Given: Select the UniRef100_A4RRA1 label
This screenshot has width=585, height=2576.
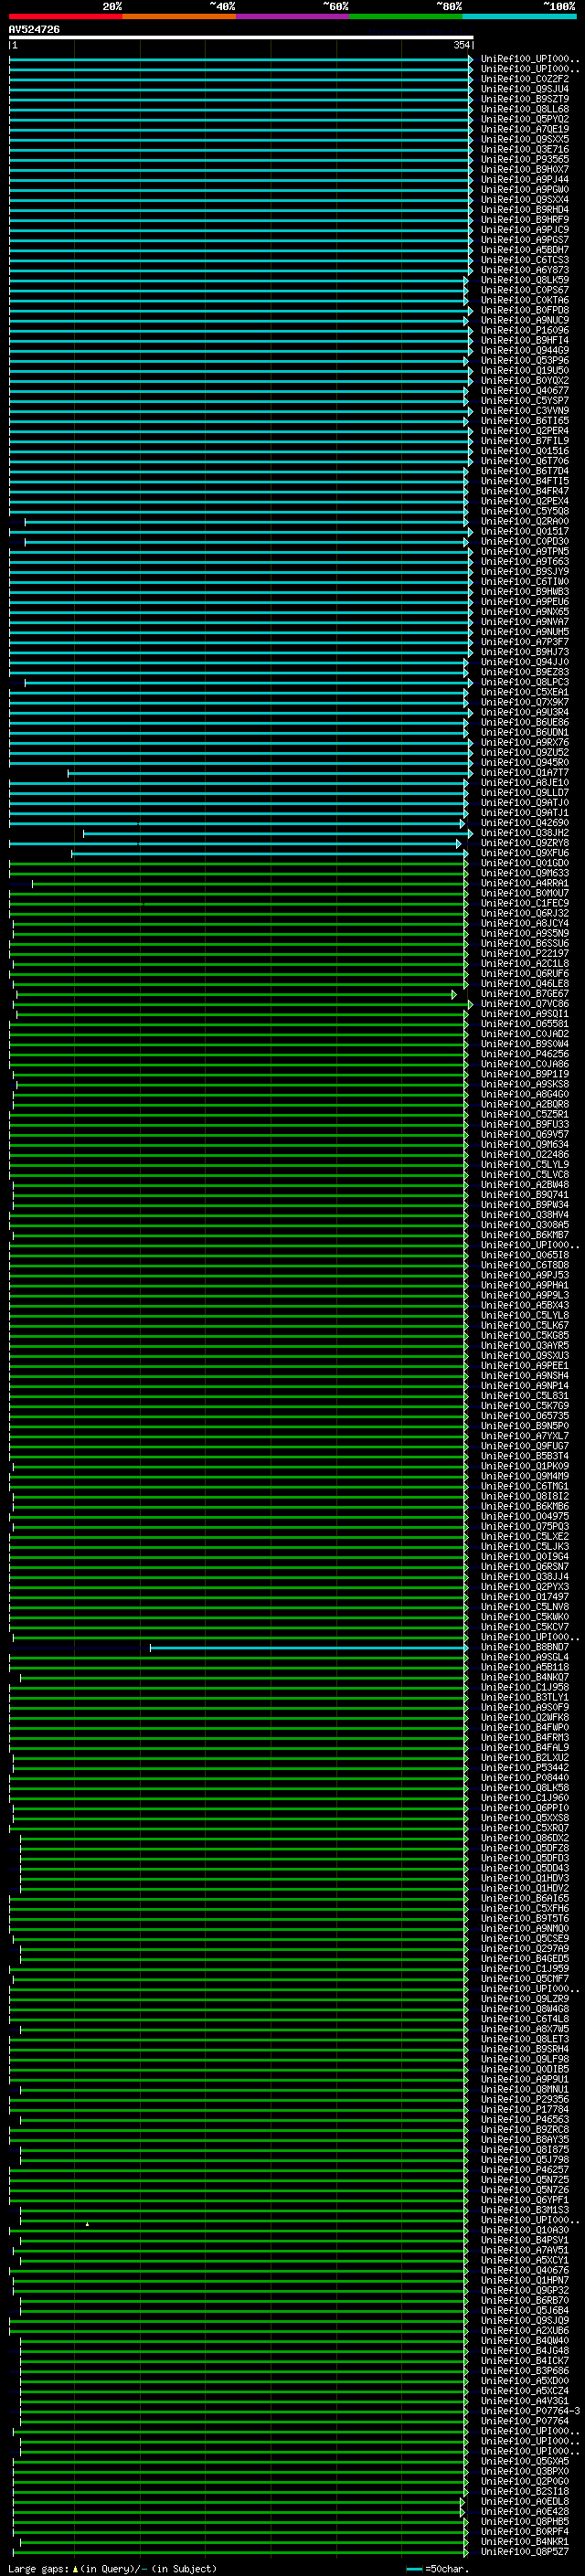Looking at the screenshot, I should pos(524,883).
